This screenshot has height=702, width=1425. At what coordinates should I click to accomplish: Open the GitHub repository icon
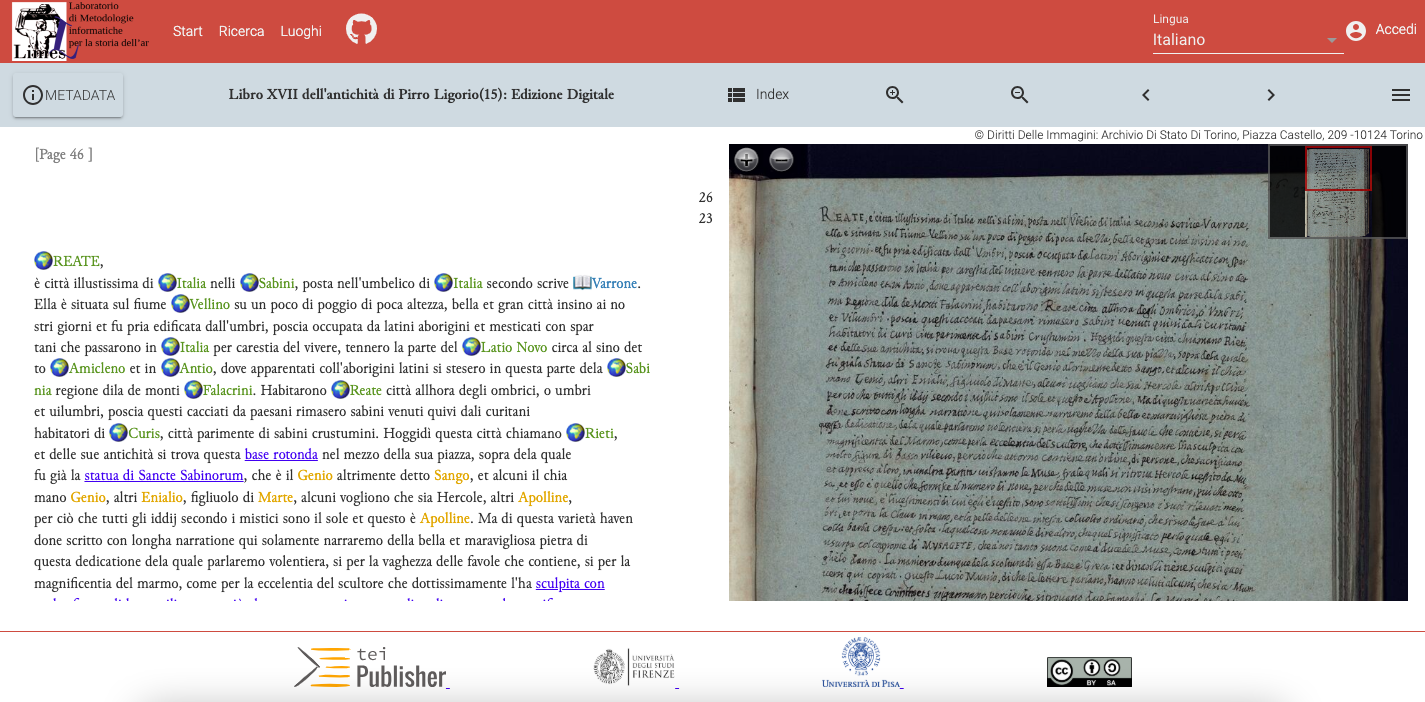[361, 30]
